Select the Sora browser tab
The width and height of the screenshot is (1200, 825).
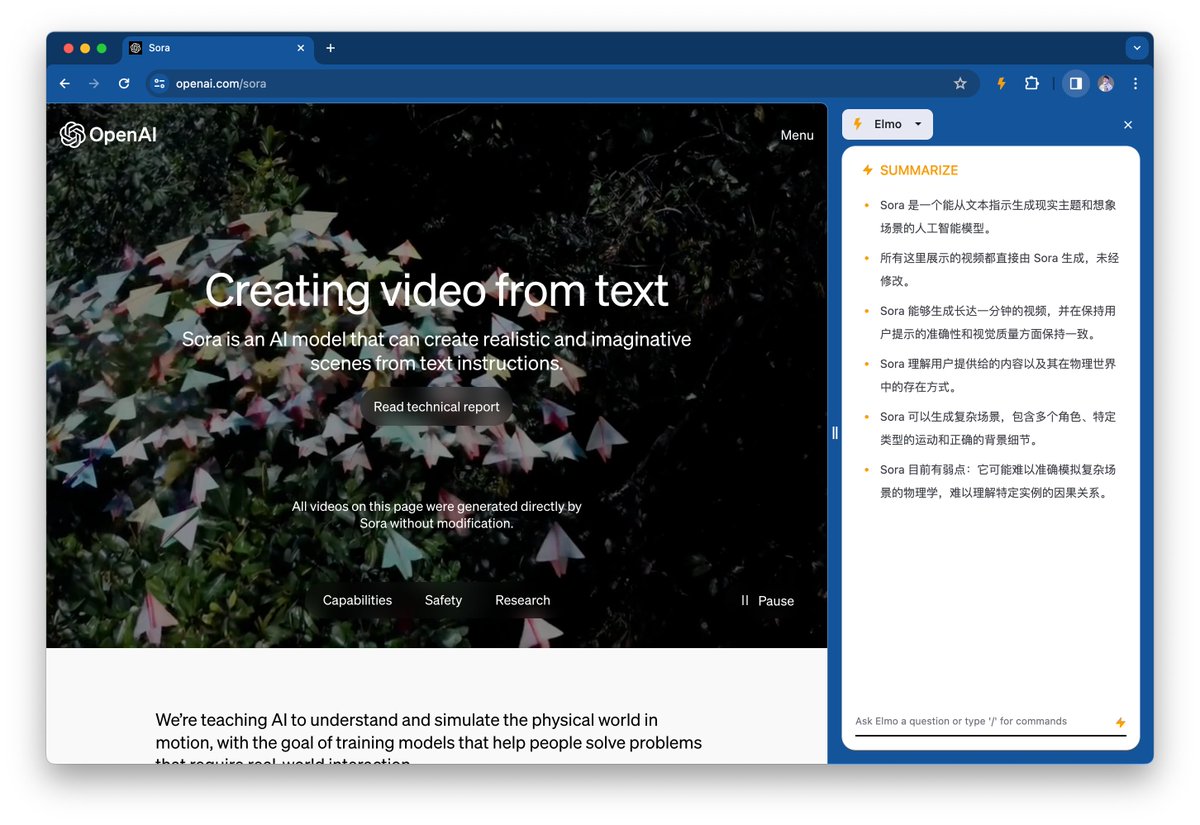pyautogui.click(x=218, y=48)
